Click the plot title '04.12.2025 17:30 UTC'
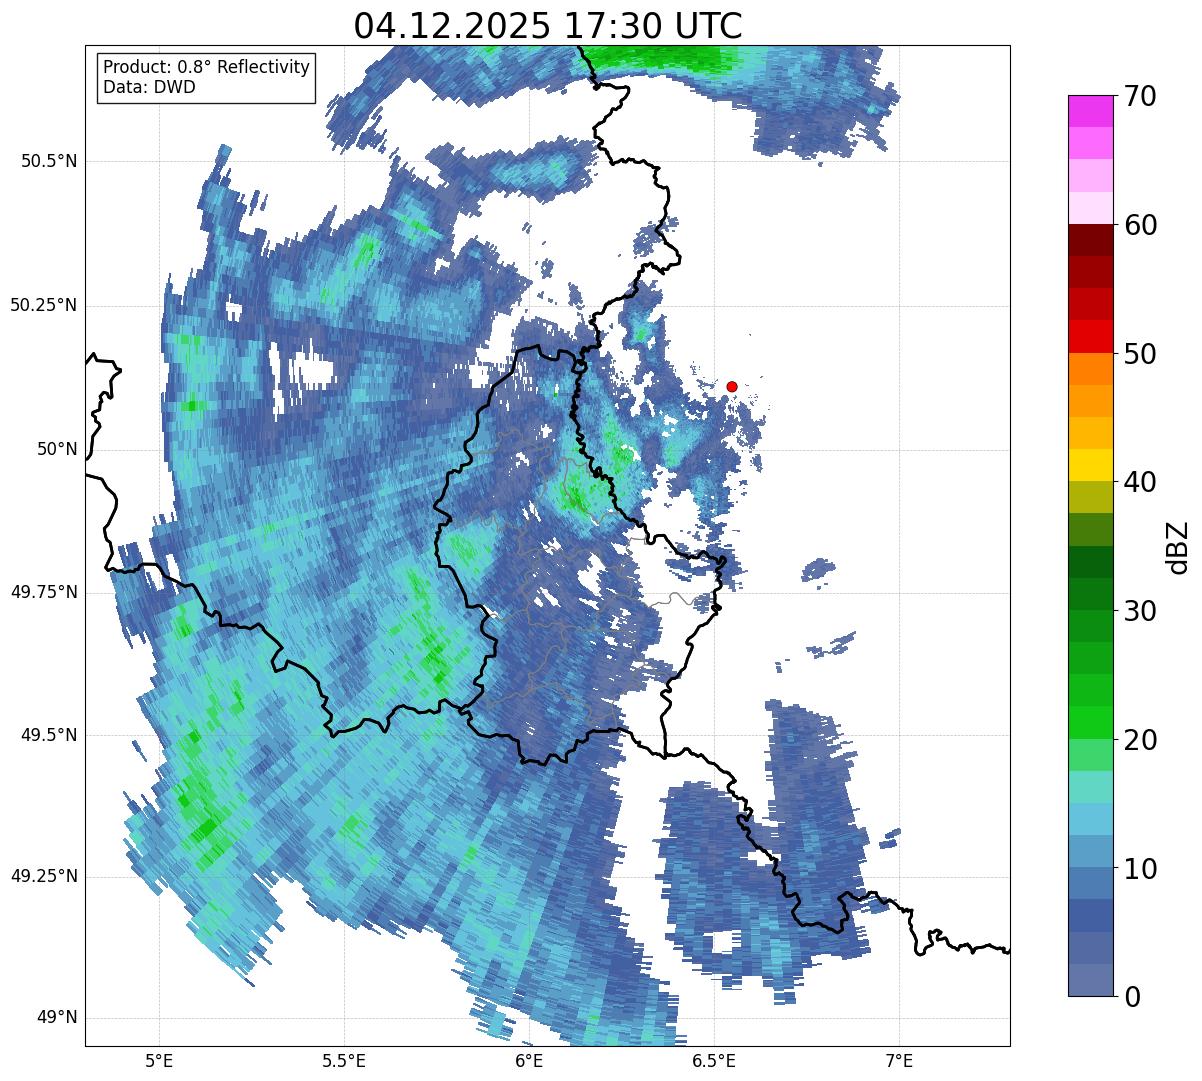Screen dimensions: 1202x1081 click(x=548, y=25)
